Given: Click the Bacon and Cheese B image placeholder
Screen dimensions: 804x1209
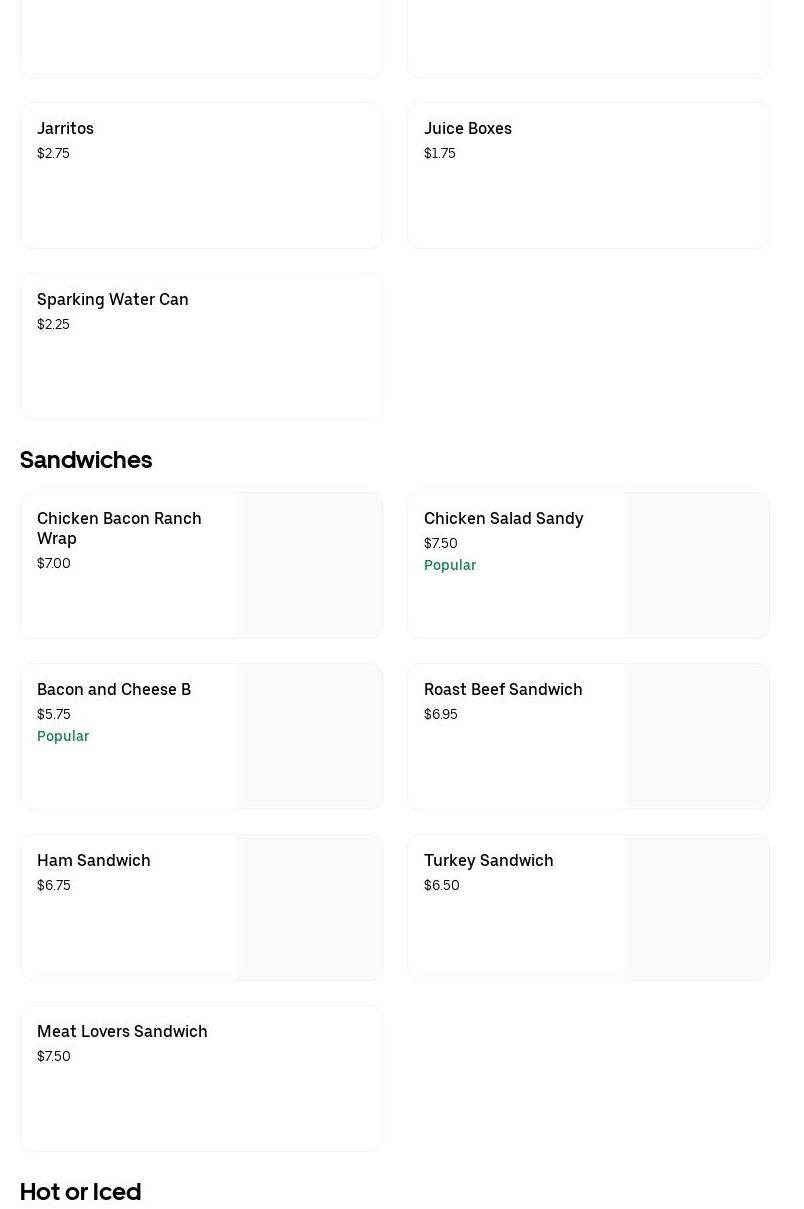Looking at the screenshot, I should pos(310,737).
